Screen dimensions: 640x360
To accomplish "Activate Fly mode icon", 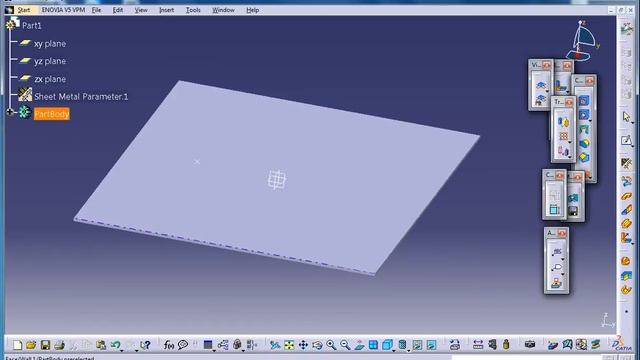I will click(x=275, y=345).
